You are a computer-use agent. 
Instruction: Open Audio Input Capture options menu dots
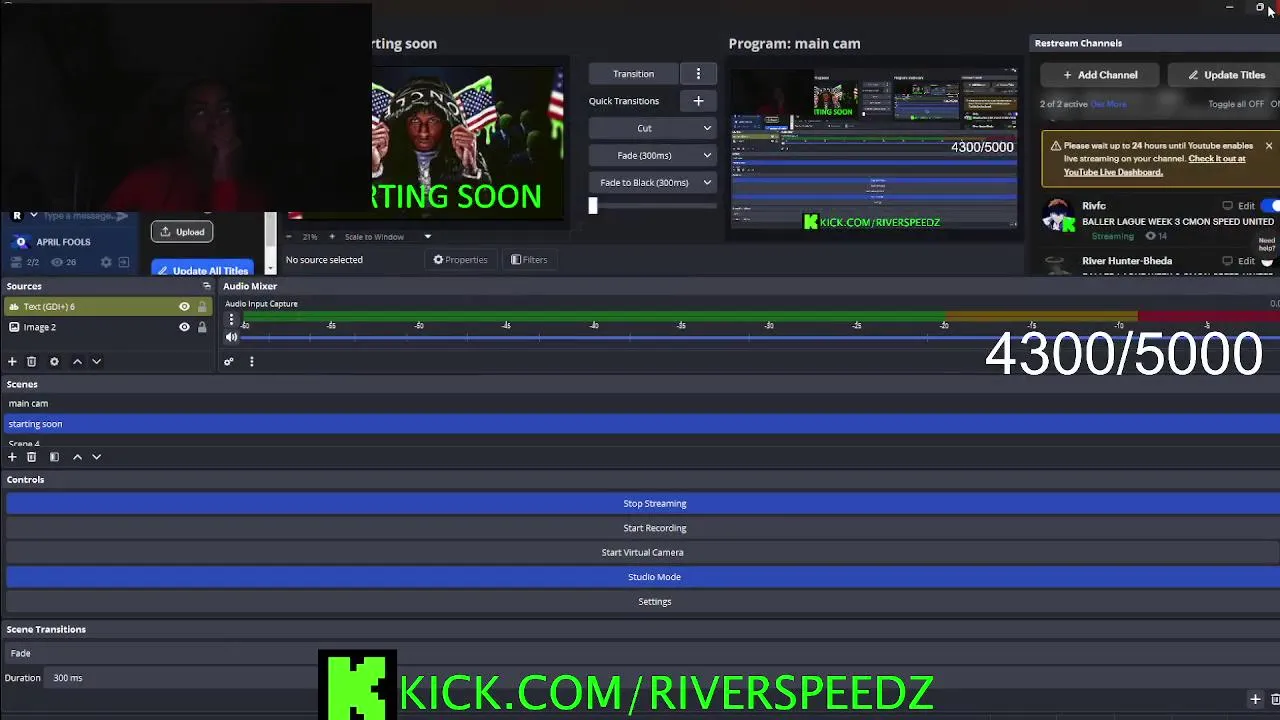(231, 320)
